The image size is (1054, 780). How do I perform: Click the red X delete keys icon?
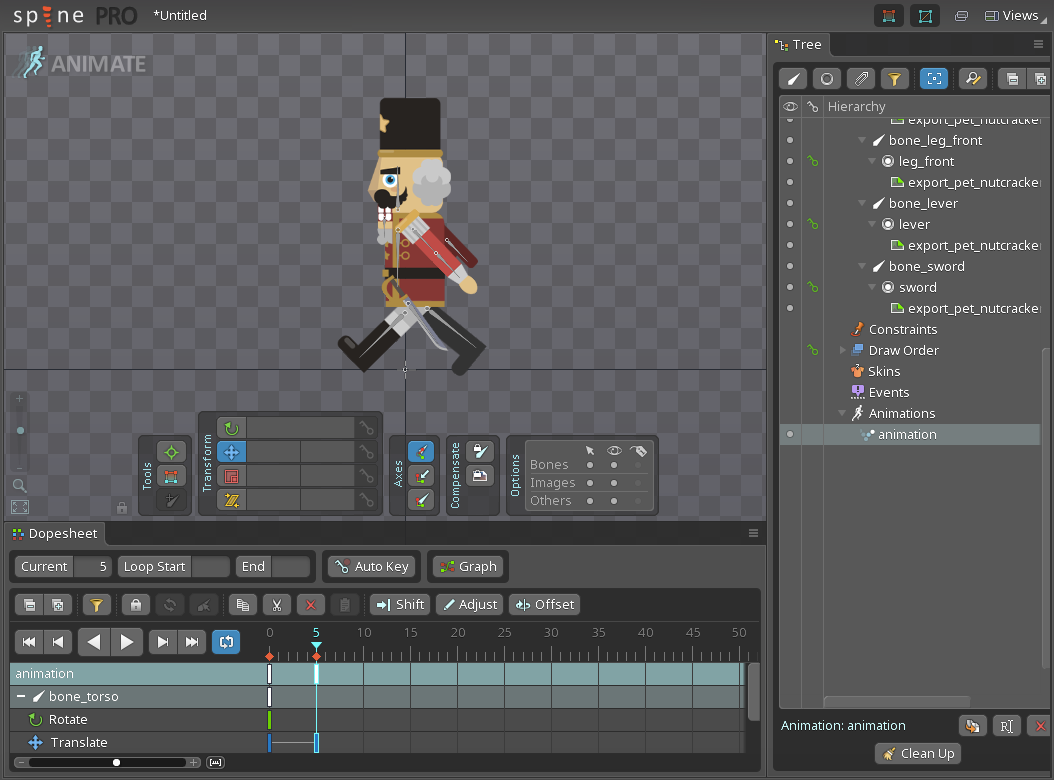(310, 604)
